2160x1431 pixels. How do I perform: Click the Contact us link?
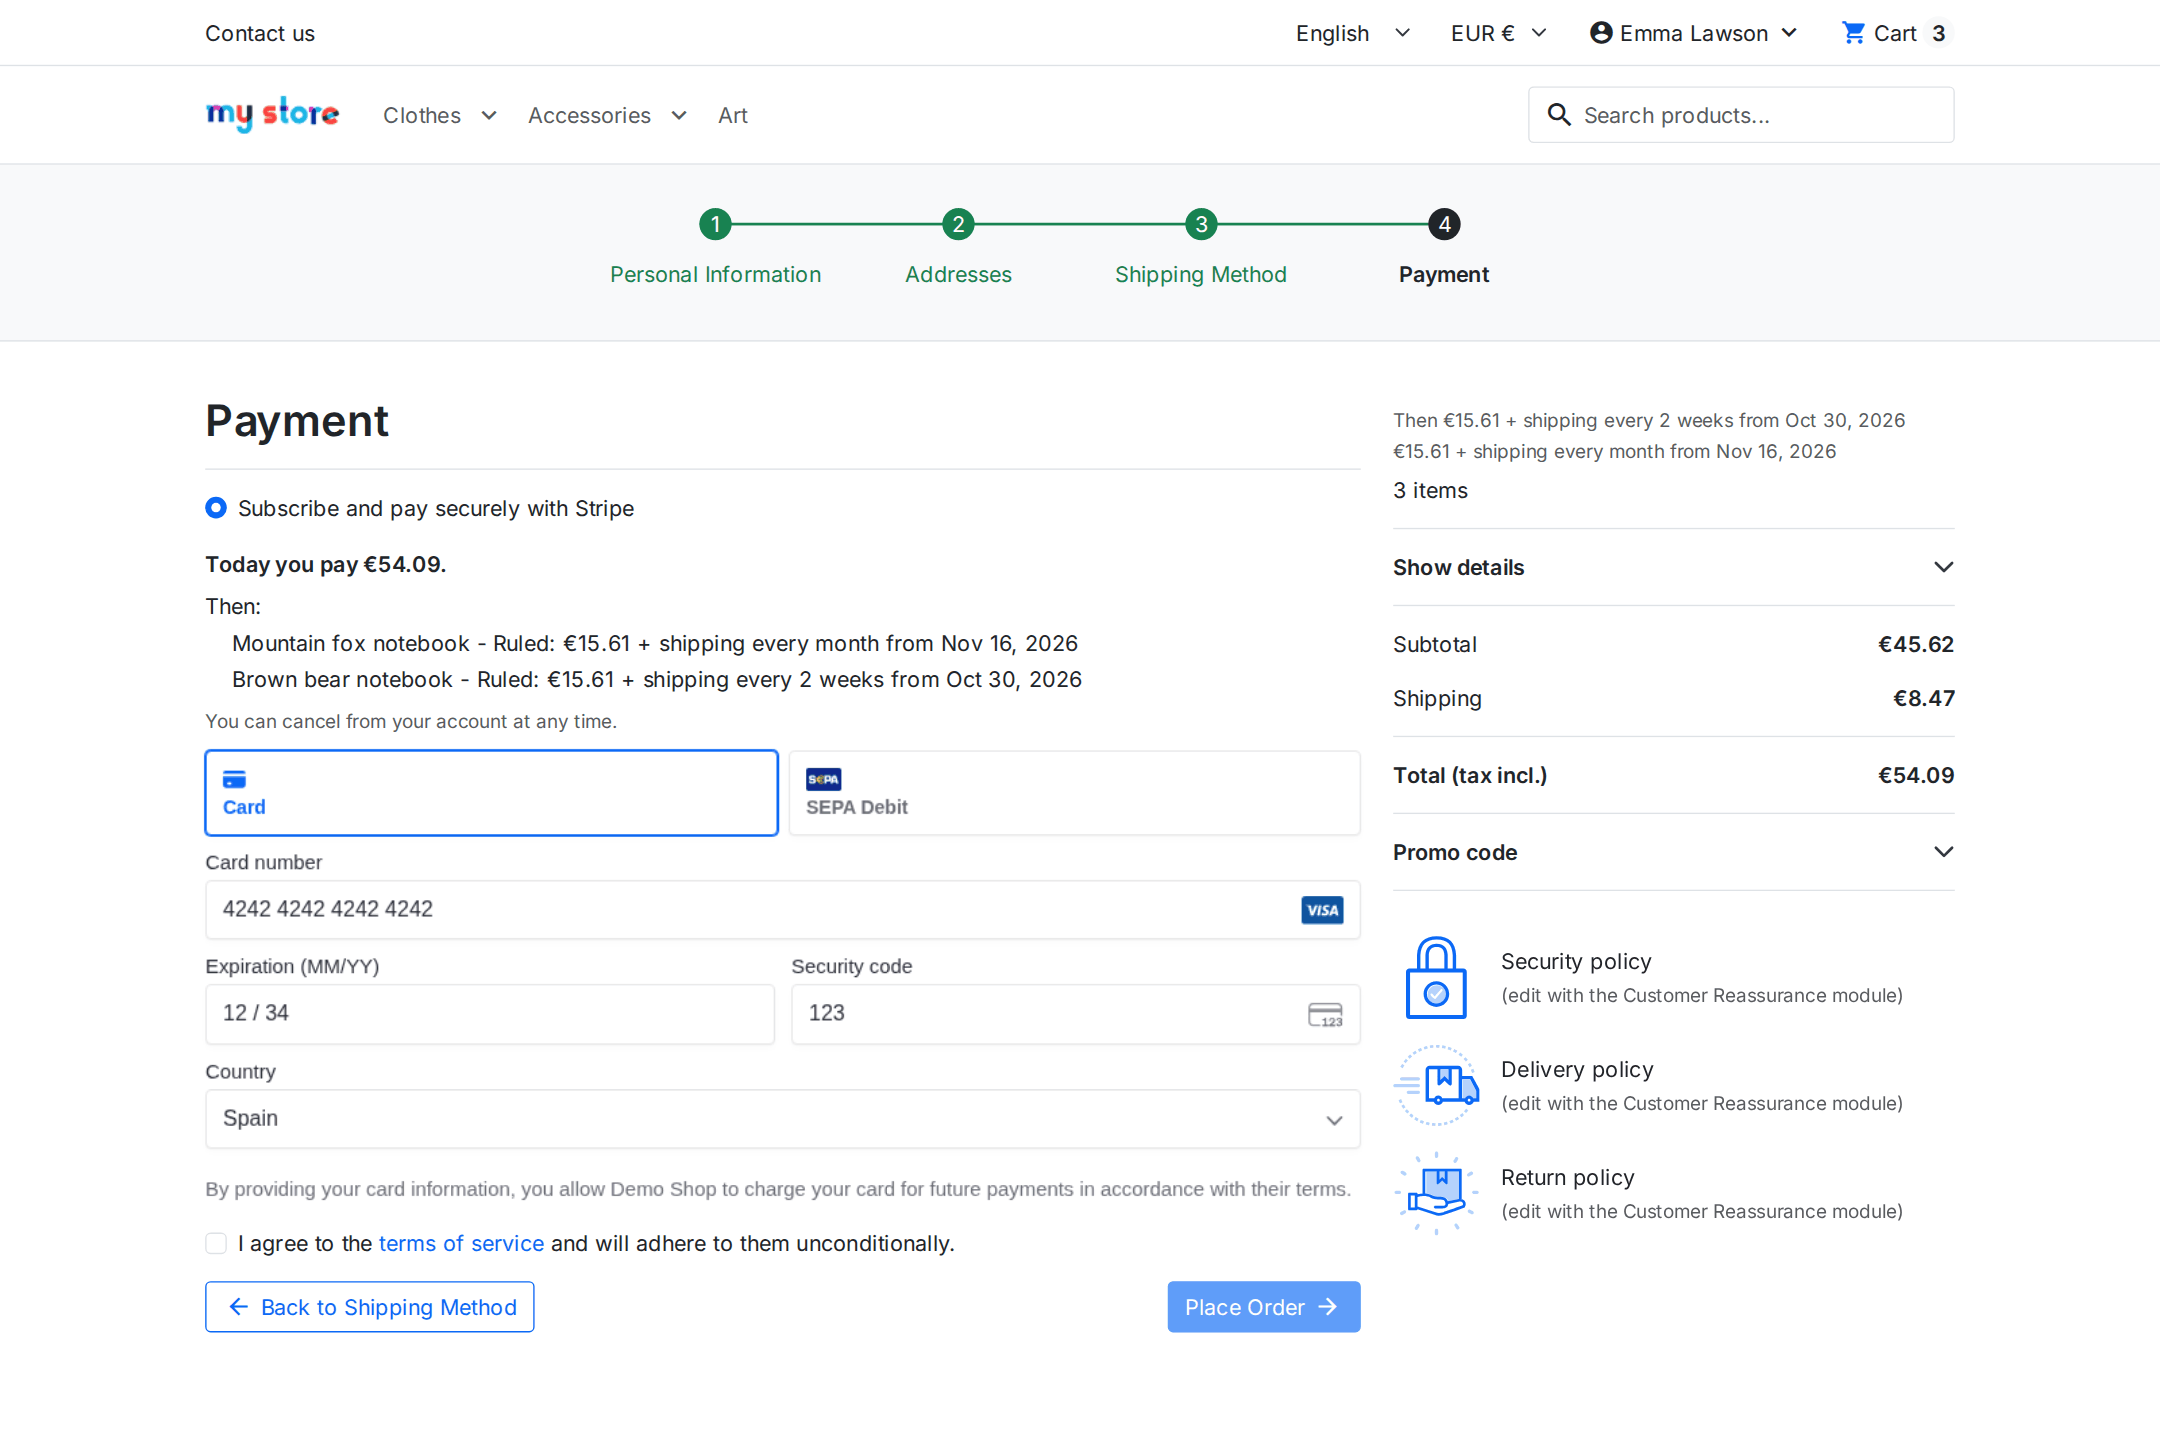point(260,33)
